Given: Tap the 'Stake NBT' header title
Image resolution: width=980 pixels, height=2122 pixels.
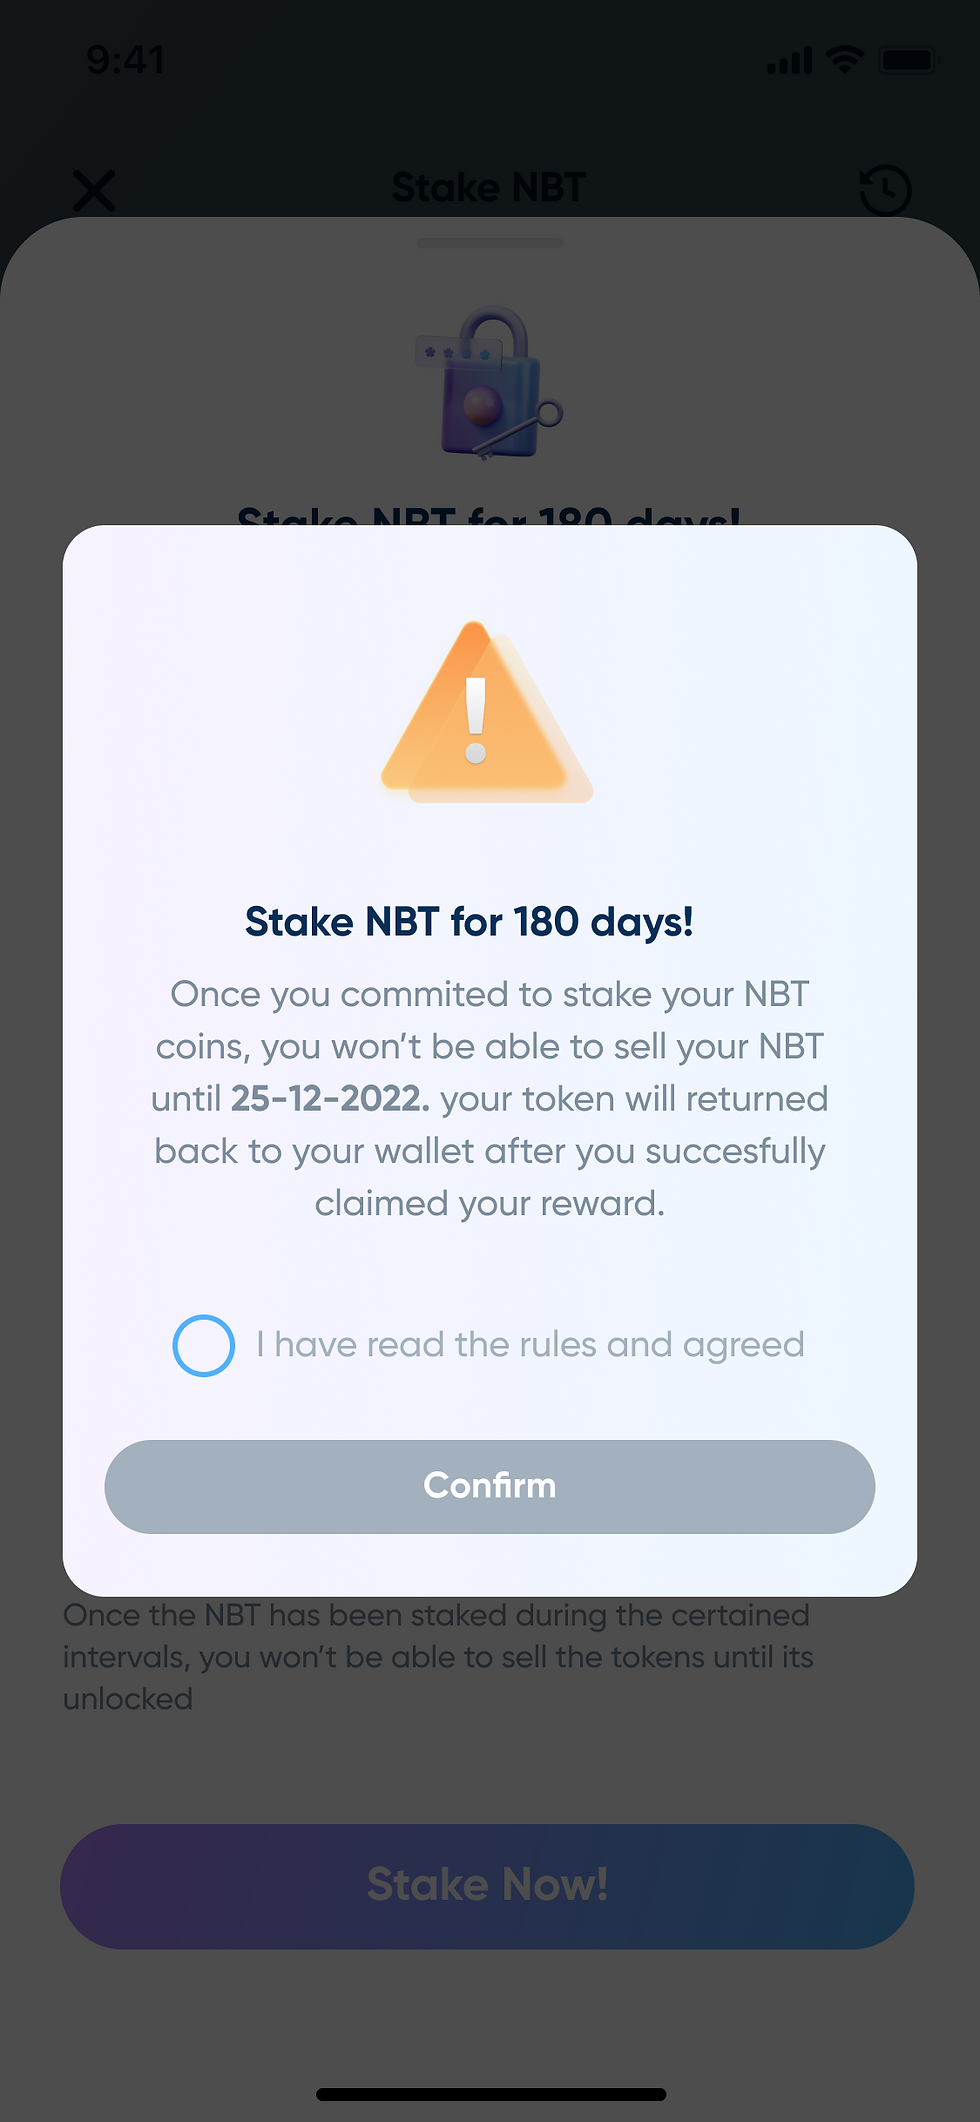Looking at the screenshot, I should (489, 188).
